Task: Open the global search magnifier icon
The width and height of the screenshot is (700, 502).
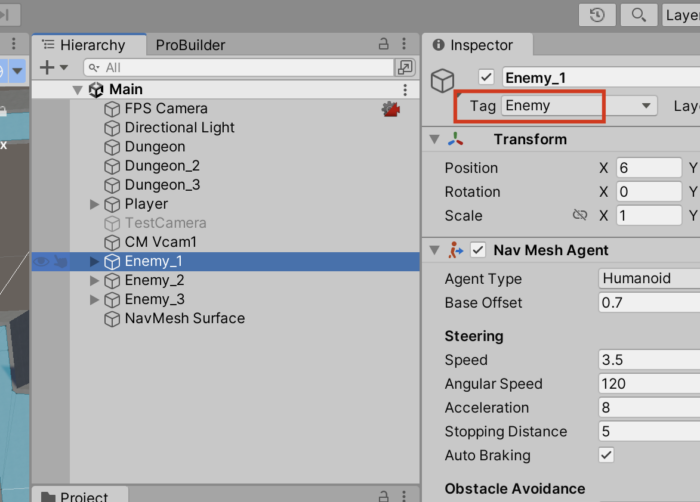Action: point(638,15)
